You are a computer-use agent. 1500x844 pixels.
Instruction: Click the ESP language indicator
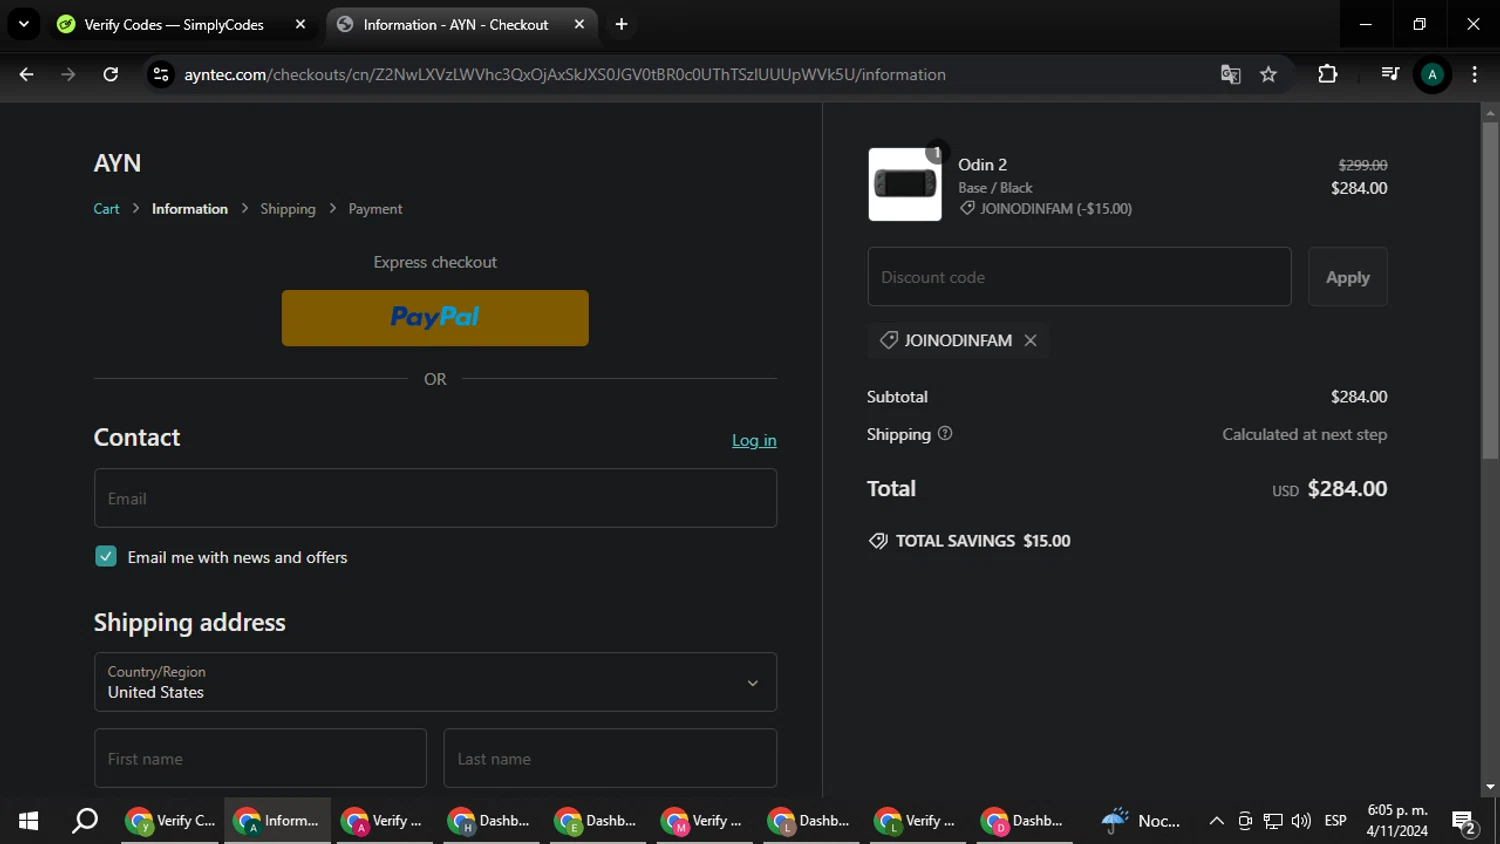1335,821
